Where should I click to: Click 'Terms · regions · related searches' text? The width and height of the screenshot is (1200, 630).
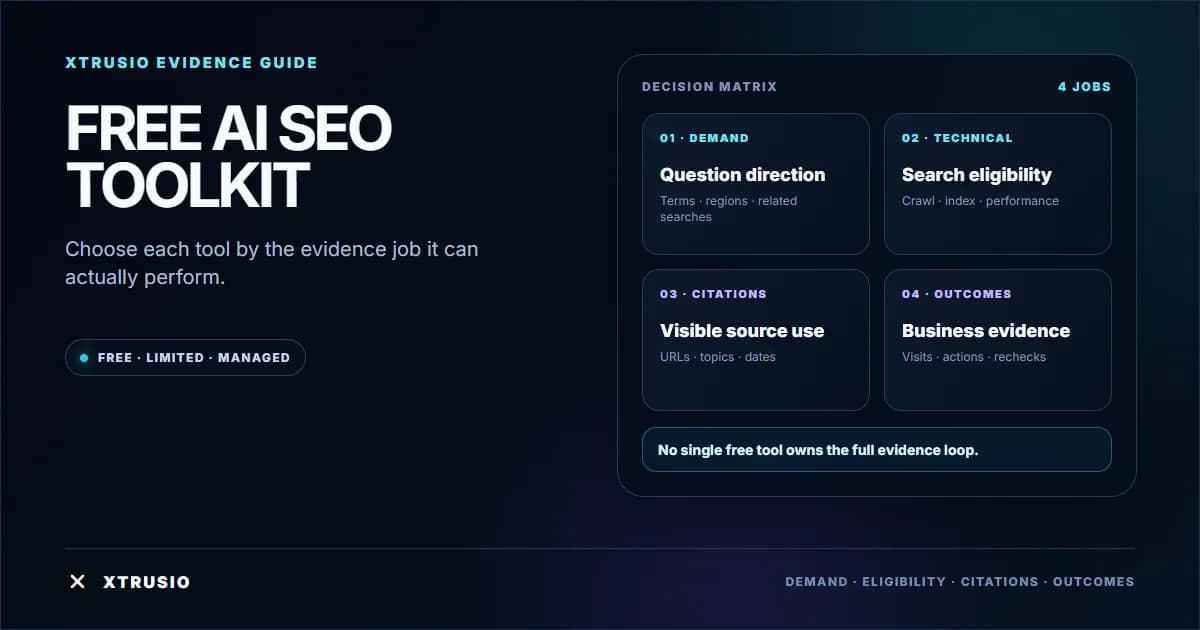click(x=729, y=209)
